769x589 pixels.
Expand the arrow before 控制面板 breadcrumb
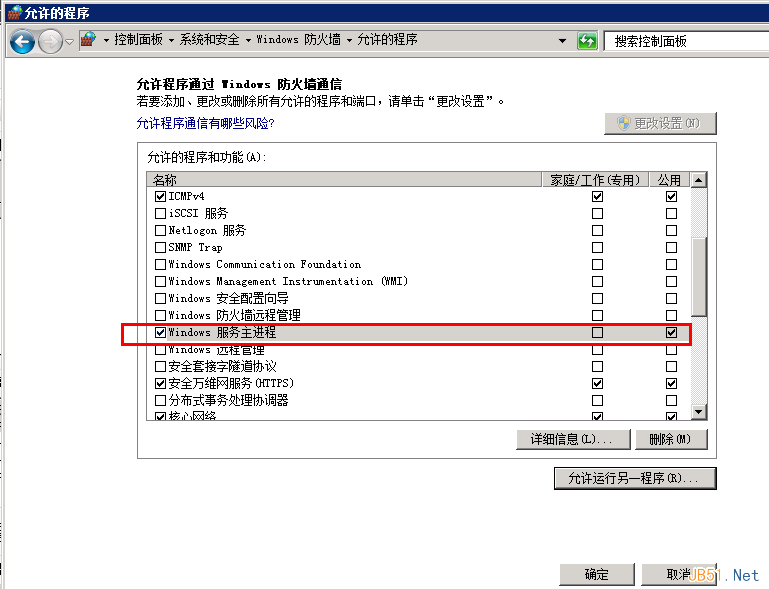pos(106,41)
